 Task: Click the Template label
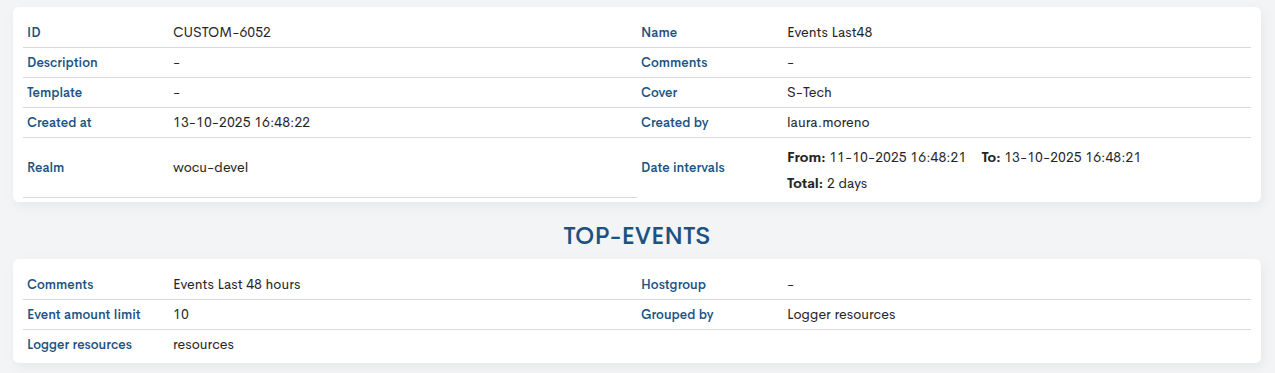tap(55, 92)
